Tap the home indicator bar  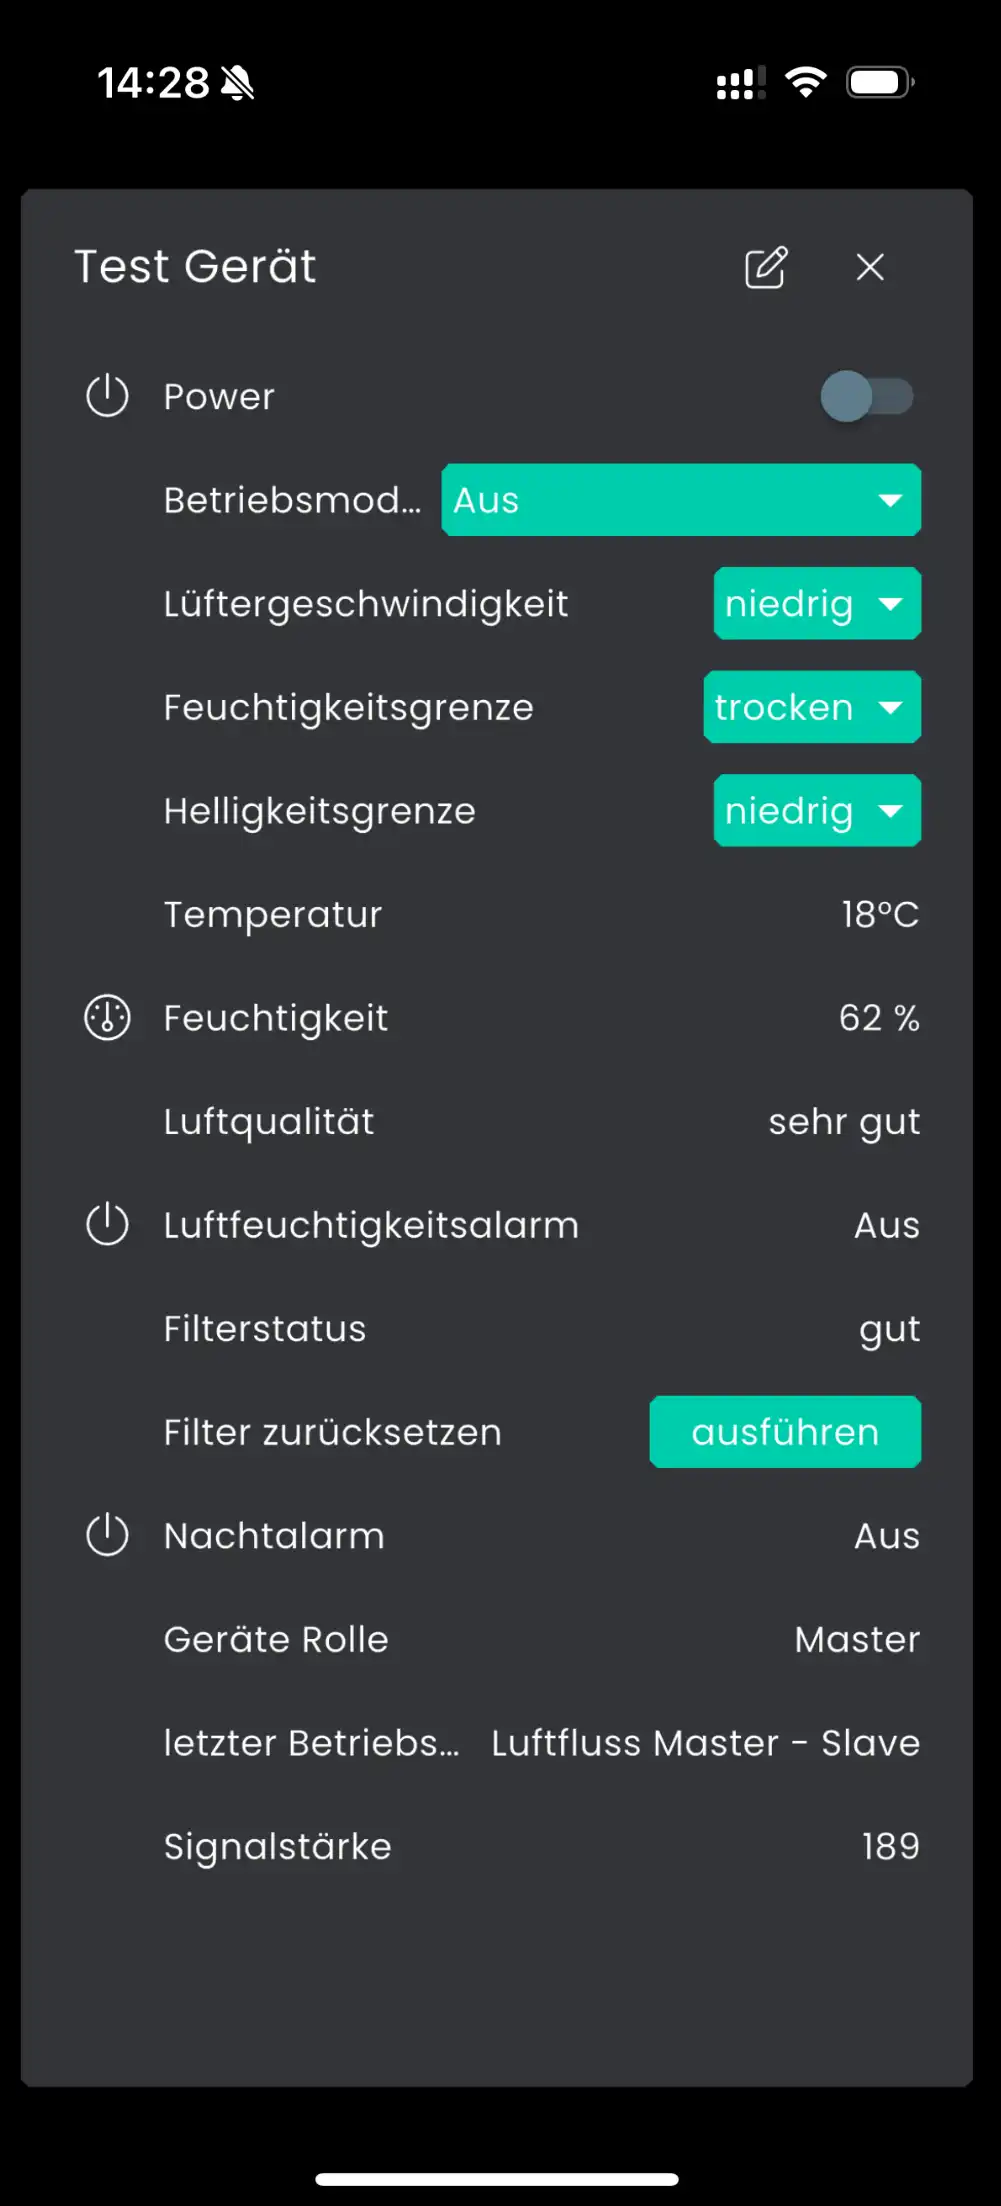tap(497, 2179)
